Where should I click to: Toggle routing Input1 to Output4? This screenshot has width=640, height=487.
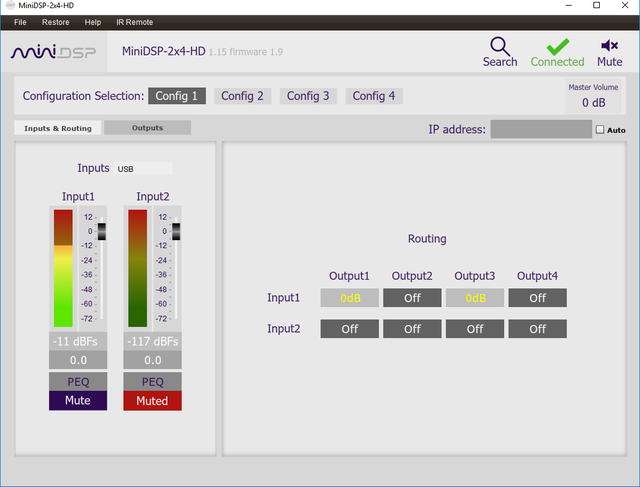click(538, 298)
